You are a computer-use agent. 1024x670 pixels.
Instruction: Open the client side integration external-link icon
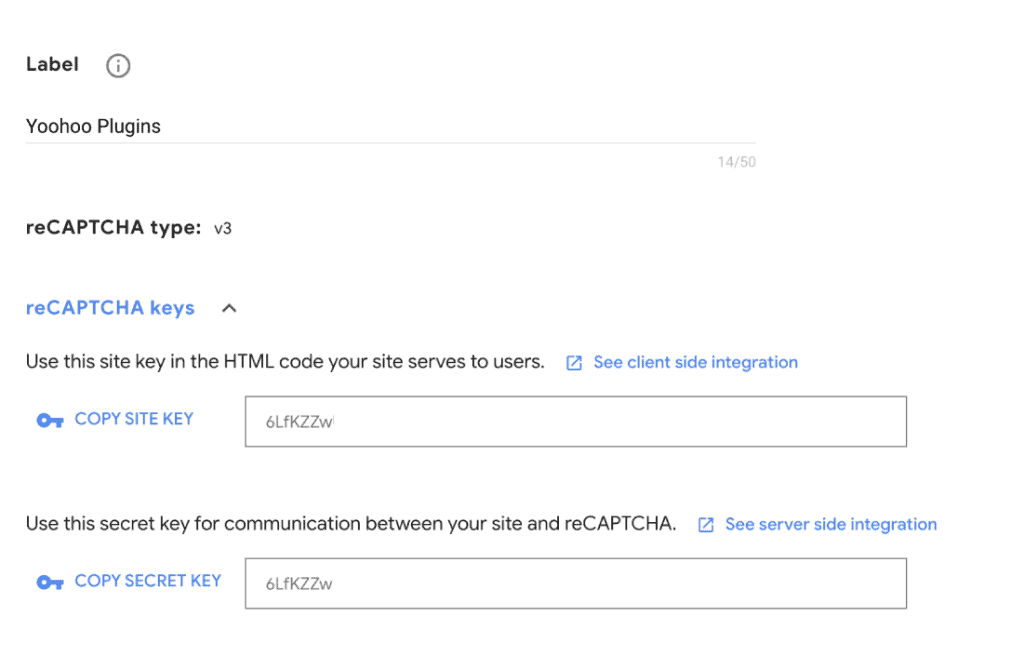coord(574,363)
